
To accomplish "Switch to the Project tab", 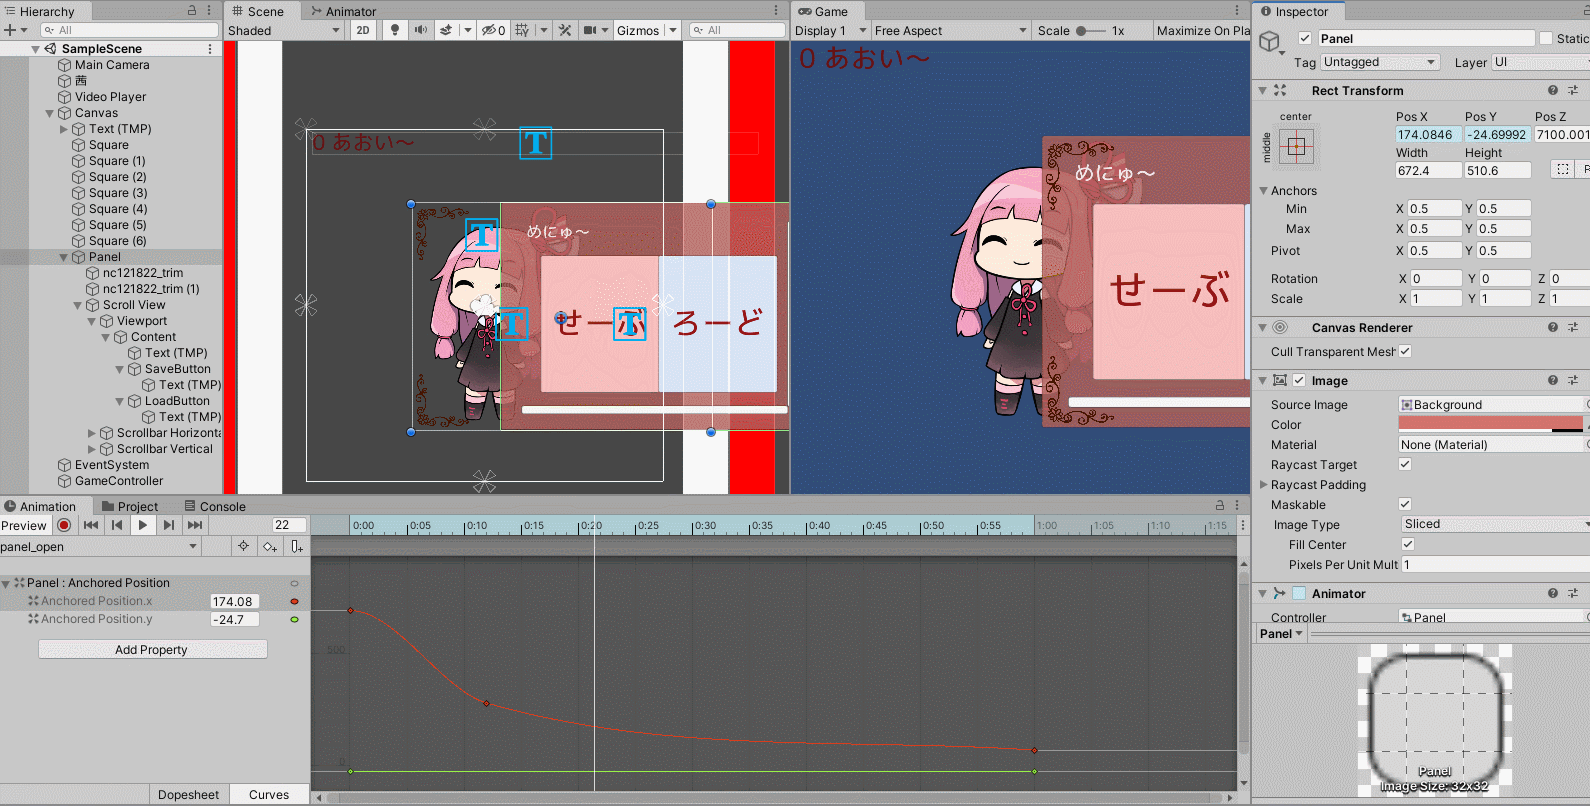I will point(129,506).
